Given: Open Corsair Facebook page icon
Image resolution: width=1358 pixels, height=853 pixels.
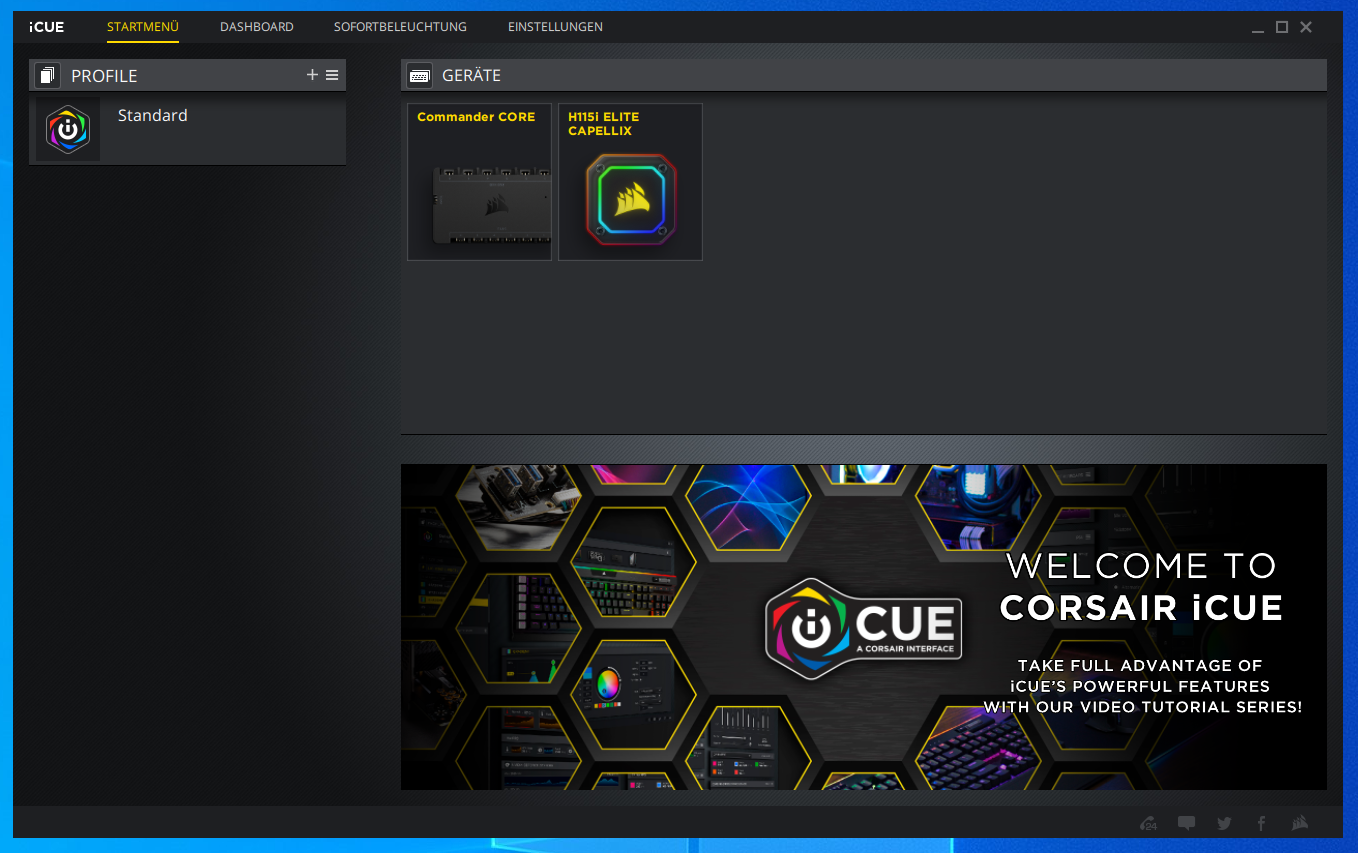Looking at the screenshot, I should tap(1261, 823).
